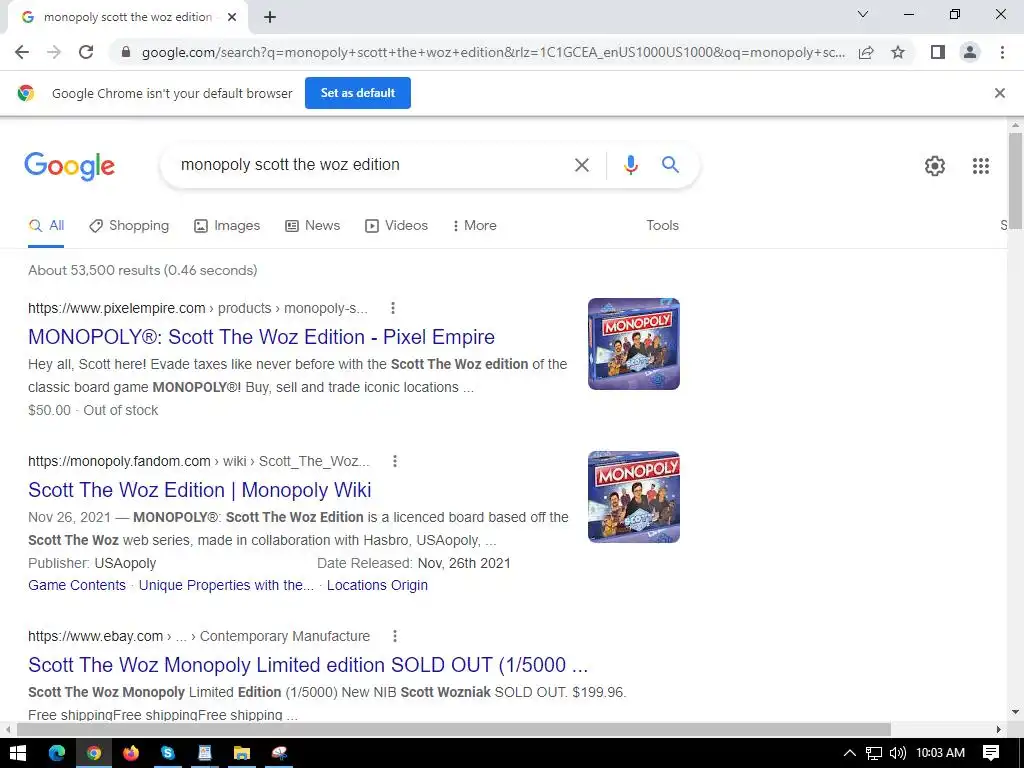Screen dimensions: 1024x768
Task: Launch Microsoft Edge from taskbar
Action: 57,753
